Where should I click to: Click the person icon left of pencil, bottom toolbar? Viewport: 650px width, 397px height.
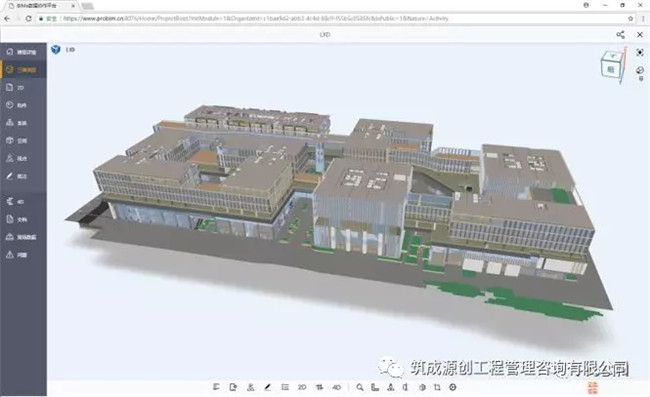(x=250, y=387)
